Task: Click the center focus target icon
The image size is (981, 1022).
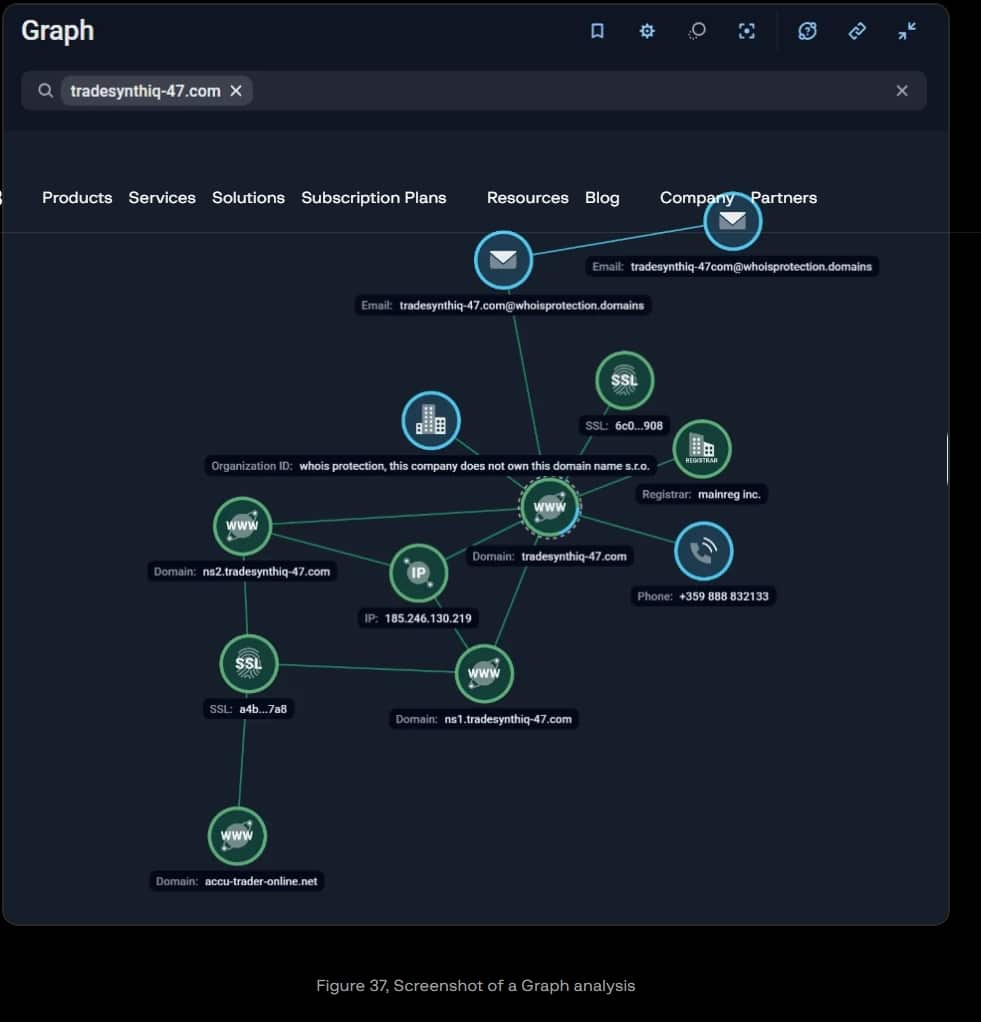Action: click(747, 31)
